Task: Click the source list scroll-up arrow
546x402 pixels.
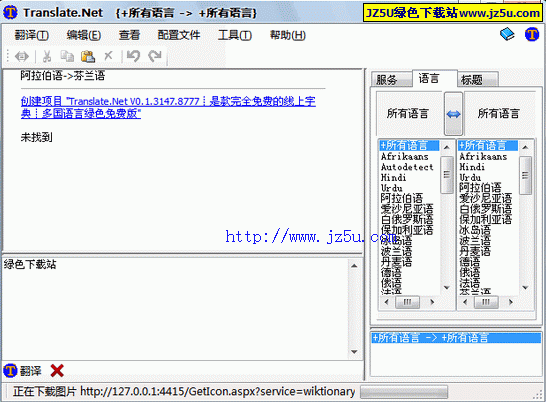Action: click(x=446, y=147)
